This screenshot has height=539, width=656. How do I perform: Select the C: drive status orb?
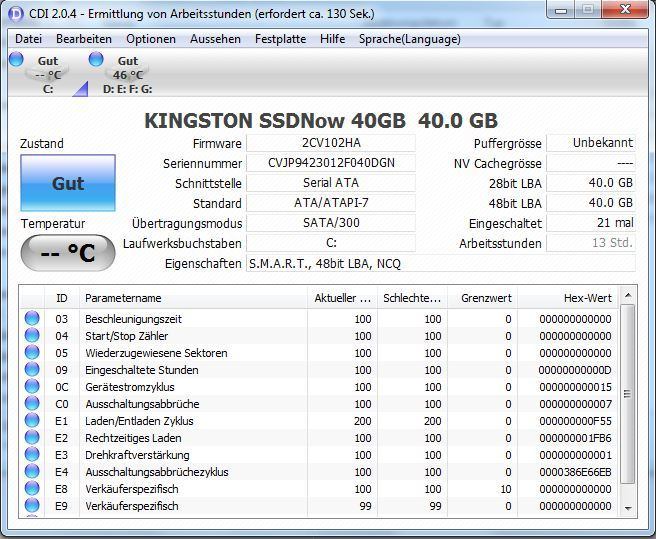click(x=16, y=59)
